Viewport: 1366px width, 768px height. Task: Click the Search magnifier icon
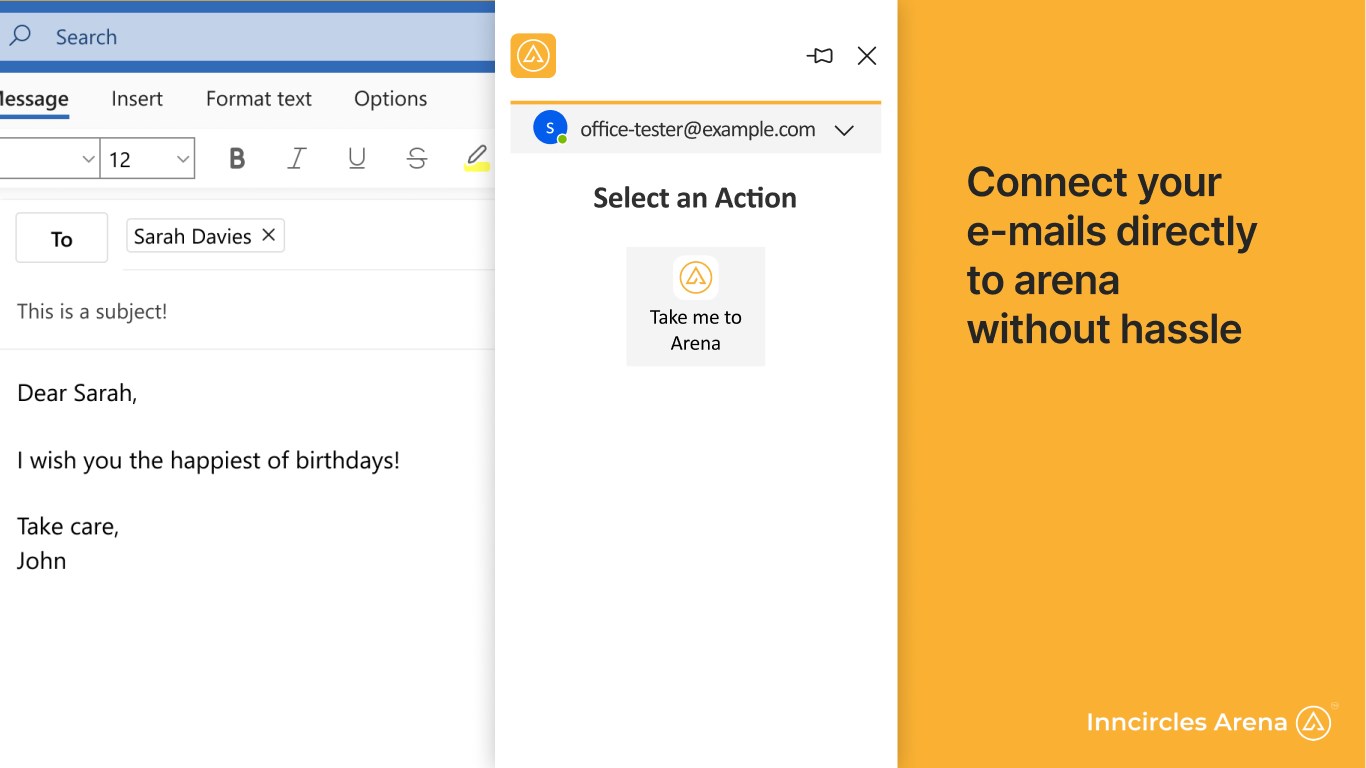click(x=19, y=36)
